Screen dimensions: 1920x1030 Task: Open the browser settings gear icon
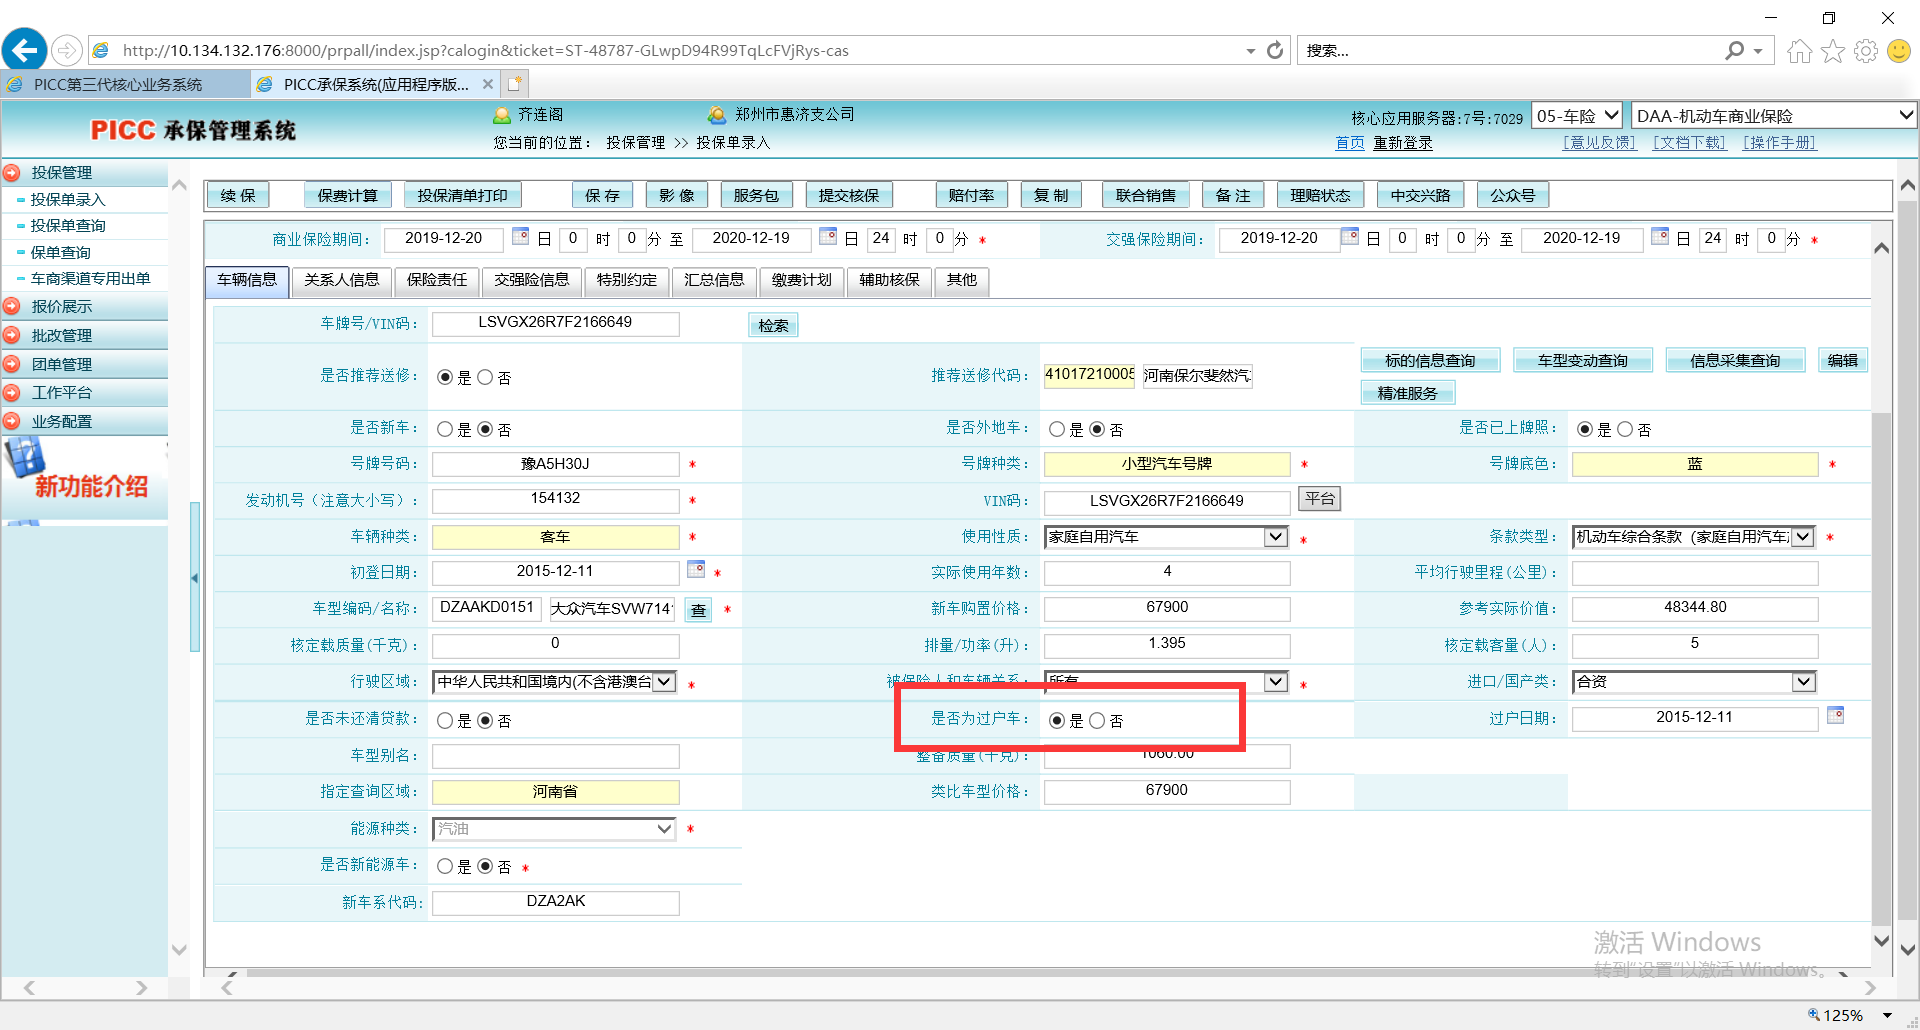point(1865,51)
